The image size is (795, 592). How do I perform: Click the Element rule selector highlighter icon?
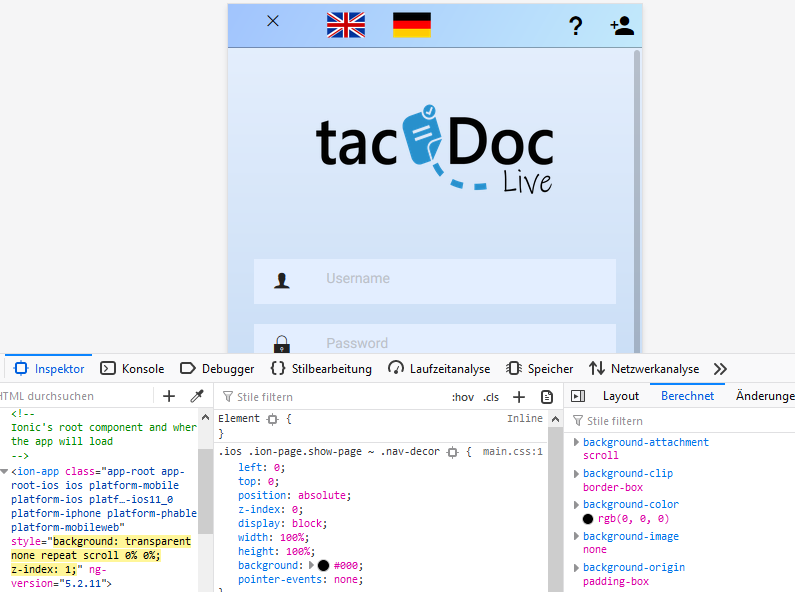273,419
